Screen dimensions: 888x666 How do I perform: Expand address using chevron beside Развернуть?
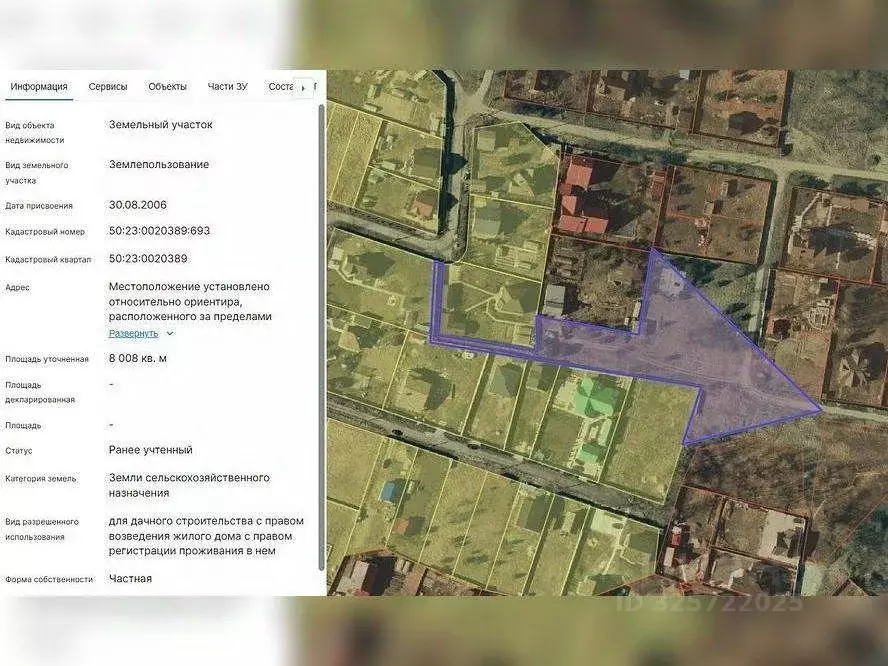pyautogui.click(x=170, y=334)
